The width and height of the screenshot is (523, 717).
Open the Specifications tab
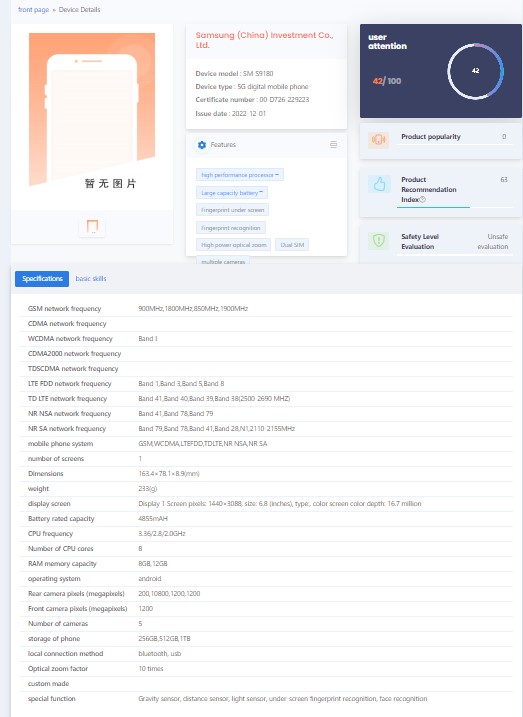click(42, 279)
